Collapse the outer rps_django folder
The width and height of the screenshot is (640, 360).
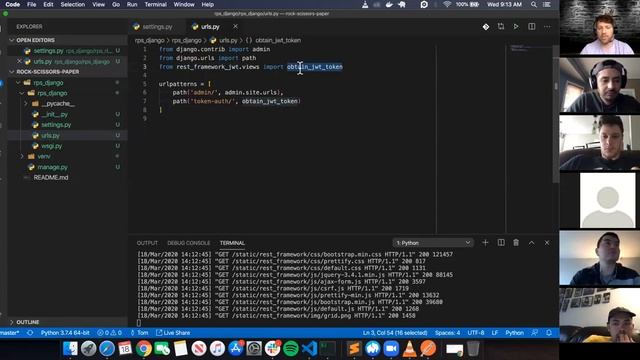point(48,82)
